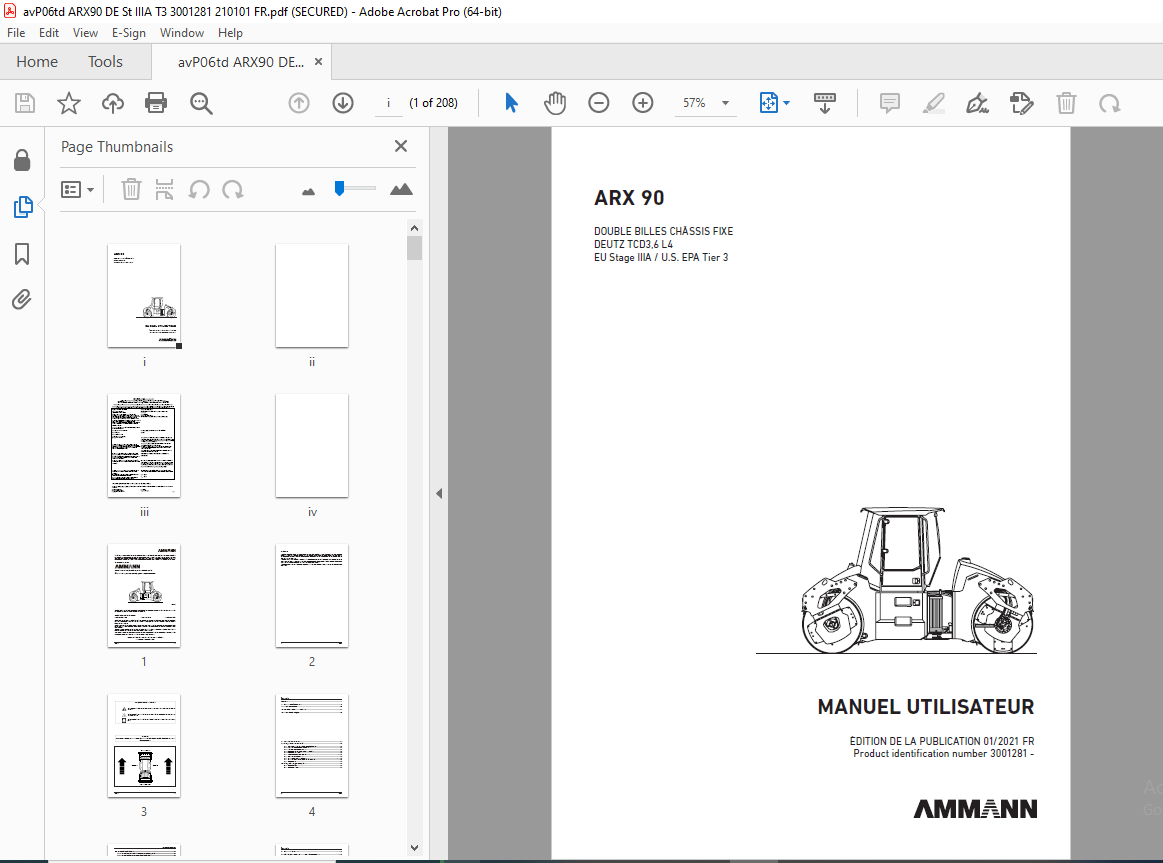This screenshot has height=863, width=1163.
Task: Select blank page iv thumbnail
Action: coord(312,446)
